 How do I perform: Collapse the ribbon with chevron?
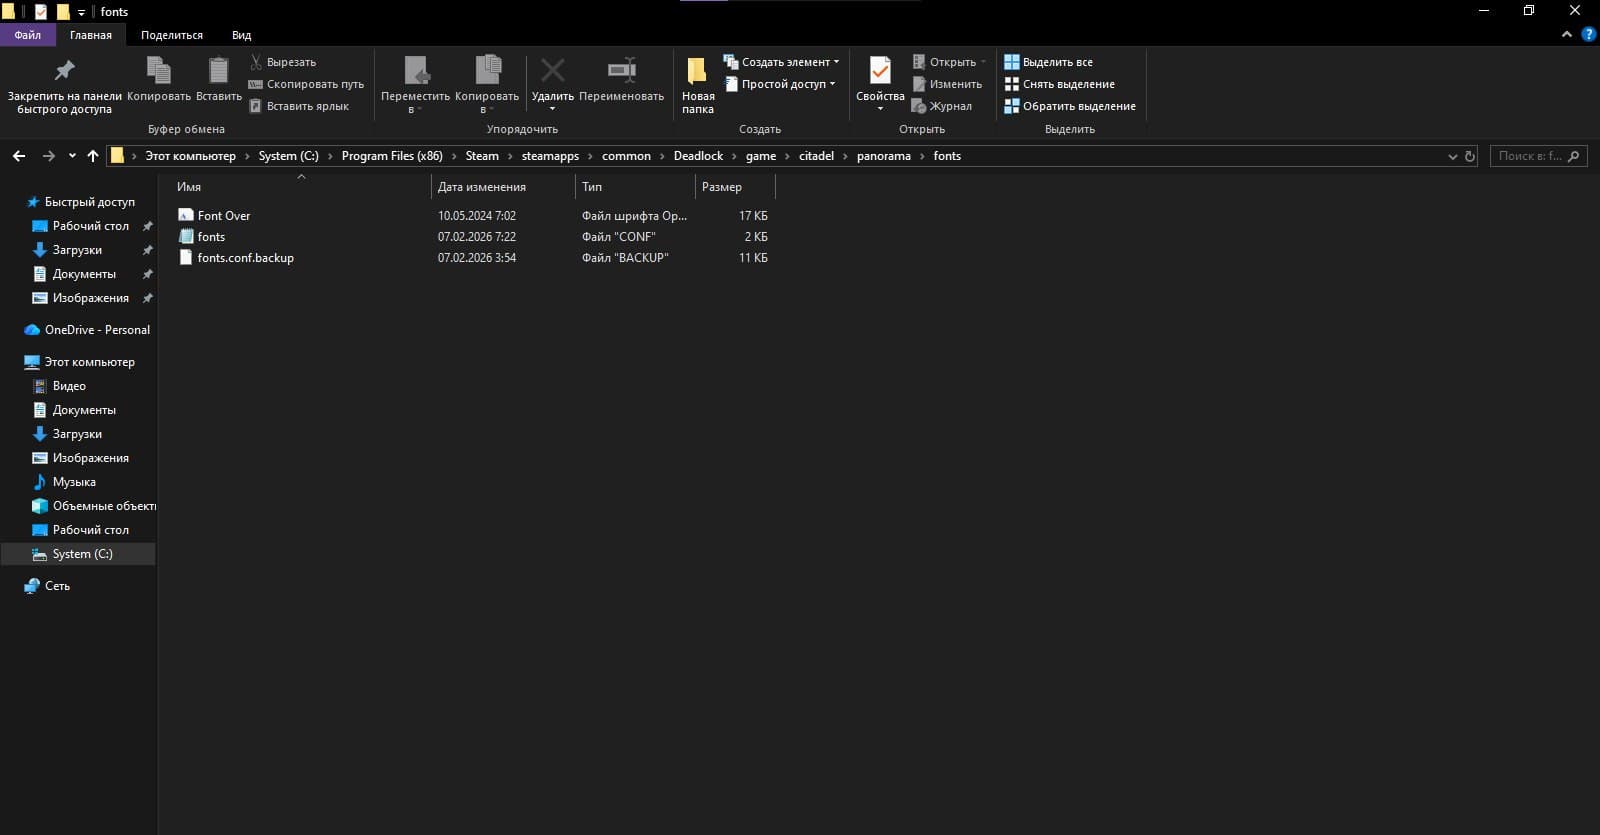[1566, 35]
